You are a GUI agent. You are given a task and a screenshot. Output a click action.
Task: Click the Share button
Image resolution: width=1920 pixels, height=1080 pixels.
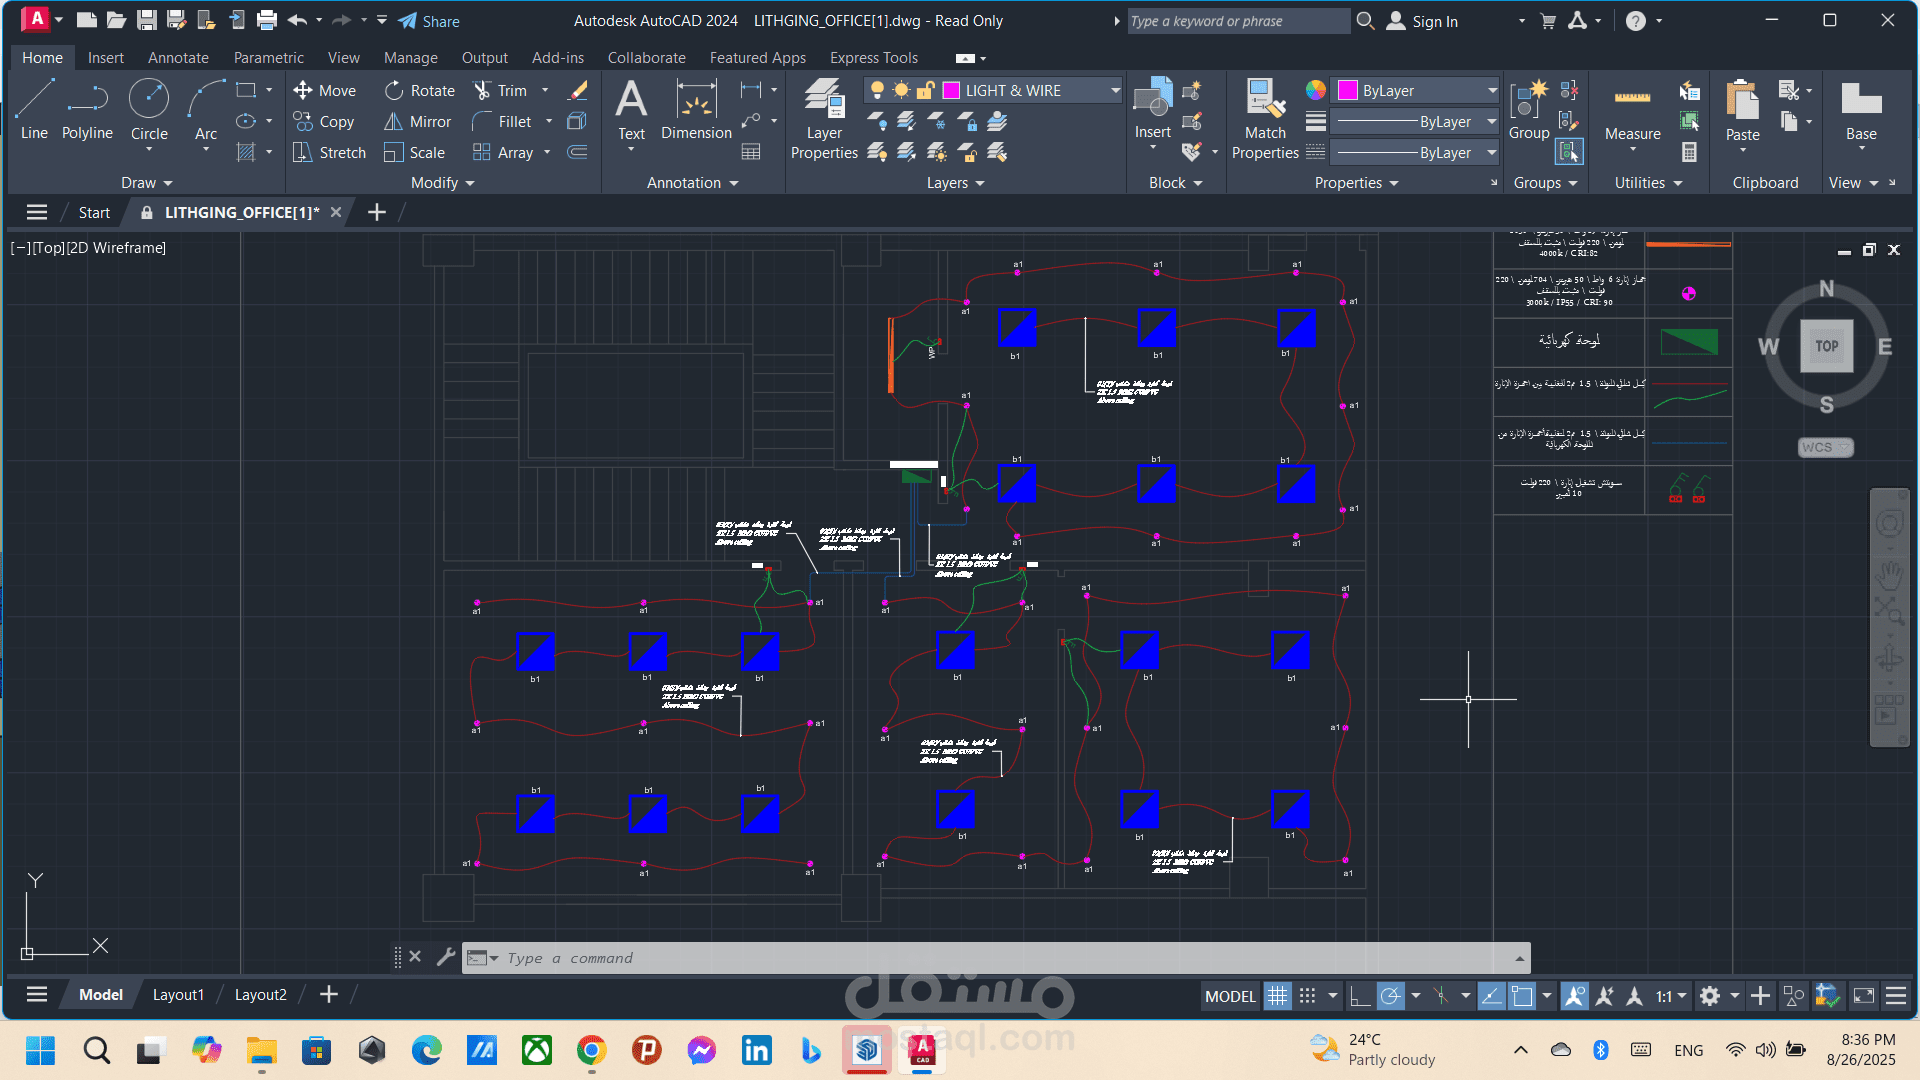[429, 21]
